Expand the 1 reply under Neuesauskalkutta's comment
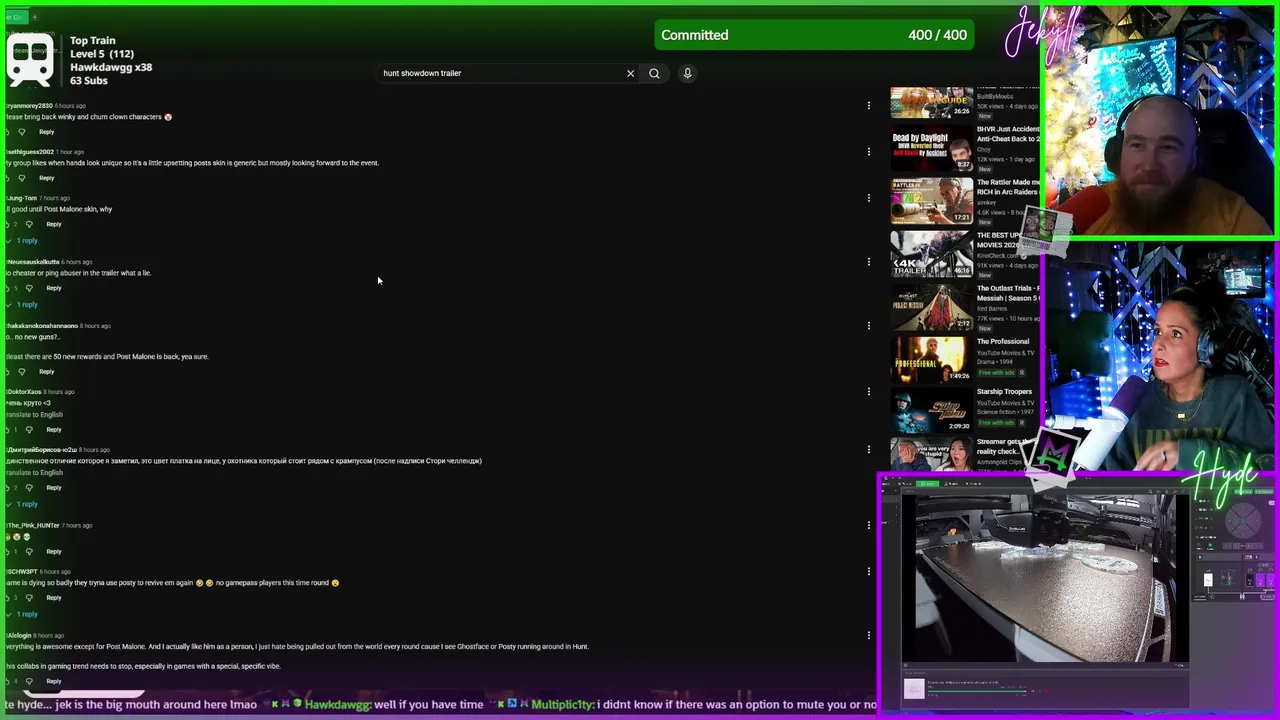Screen dimensions: 1280x720 click(25, 304)
